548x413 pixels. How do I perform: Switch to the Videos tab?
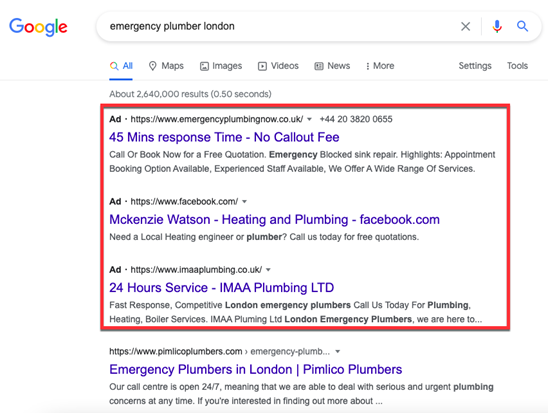tap(278, 66)
